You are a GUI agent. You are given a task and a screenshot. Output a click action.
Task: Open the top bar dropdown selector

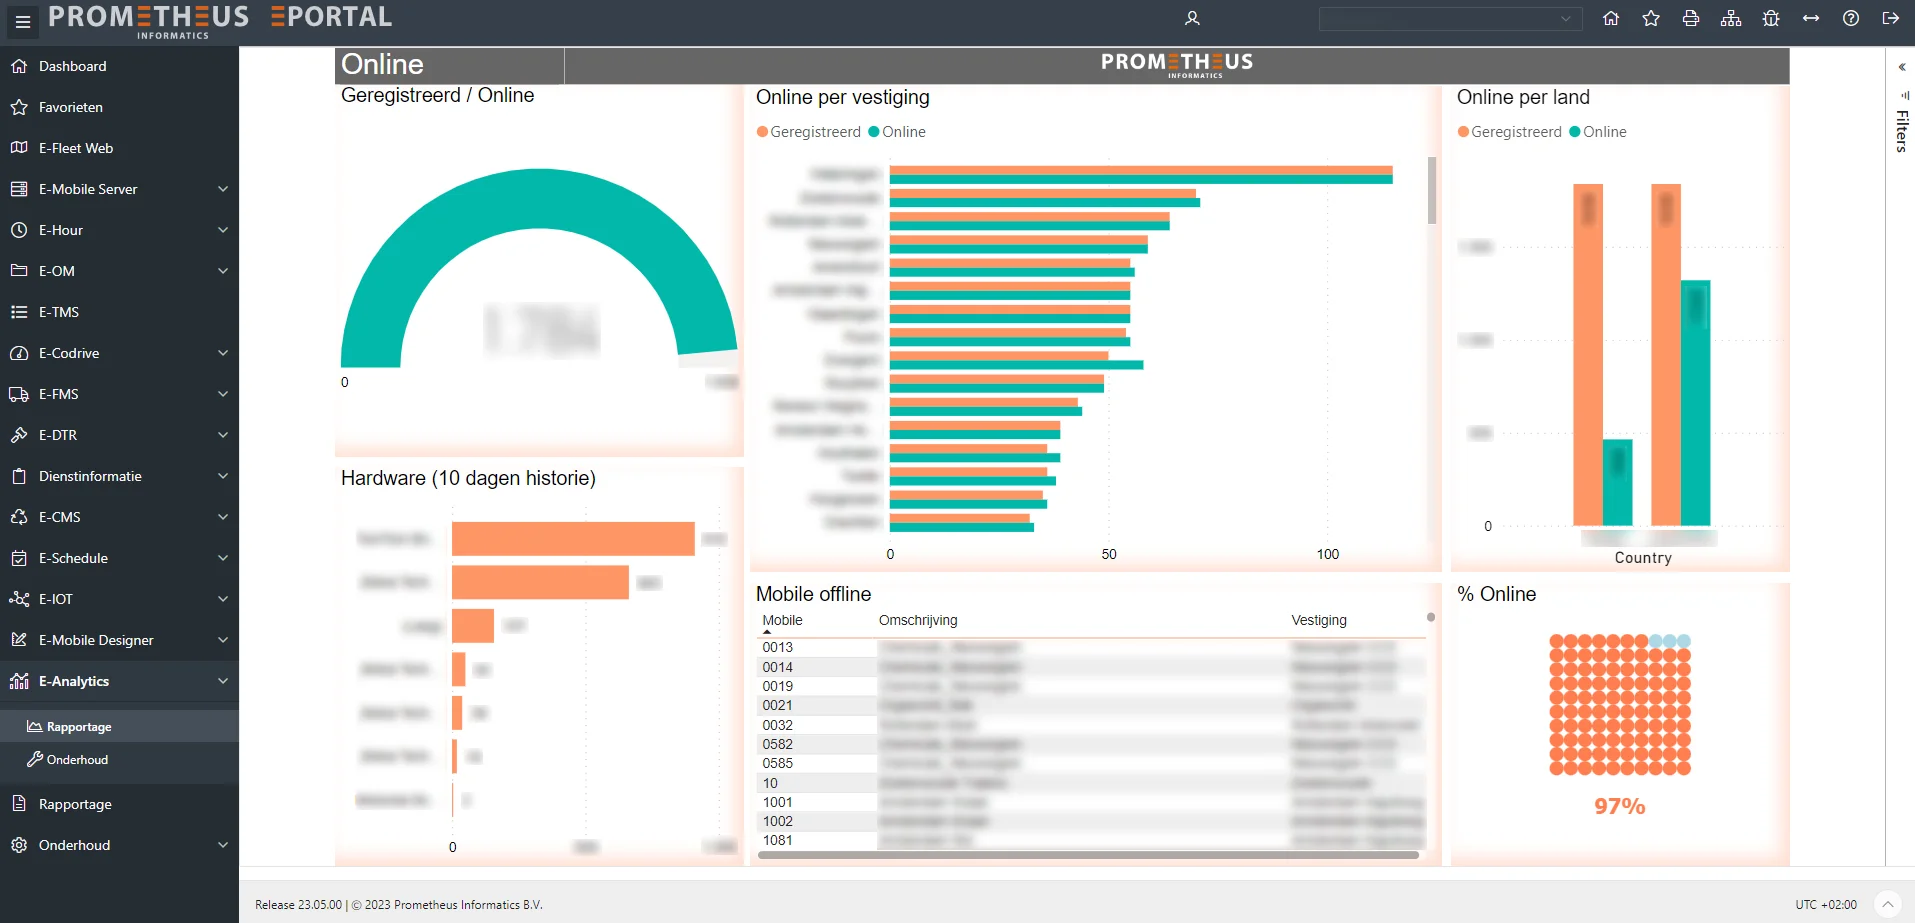pyautogui.click(x=1450, y=19)
